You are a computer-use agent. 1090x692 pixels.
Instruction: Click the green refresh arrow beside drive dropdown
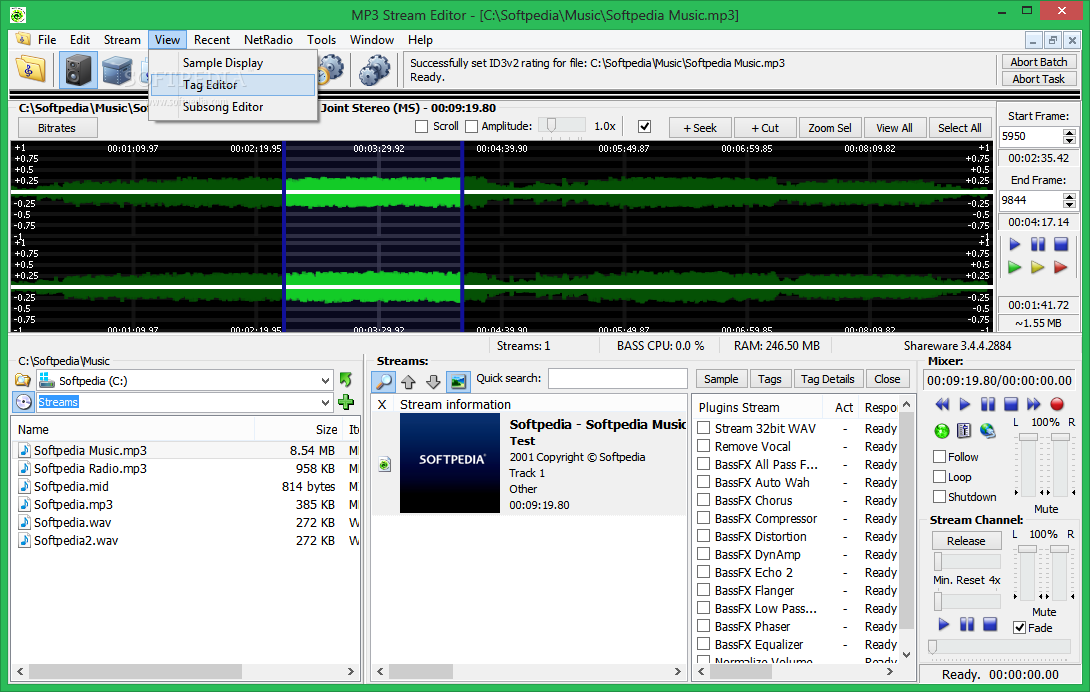pos(345,380)
